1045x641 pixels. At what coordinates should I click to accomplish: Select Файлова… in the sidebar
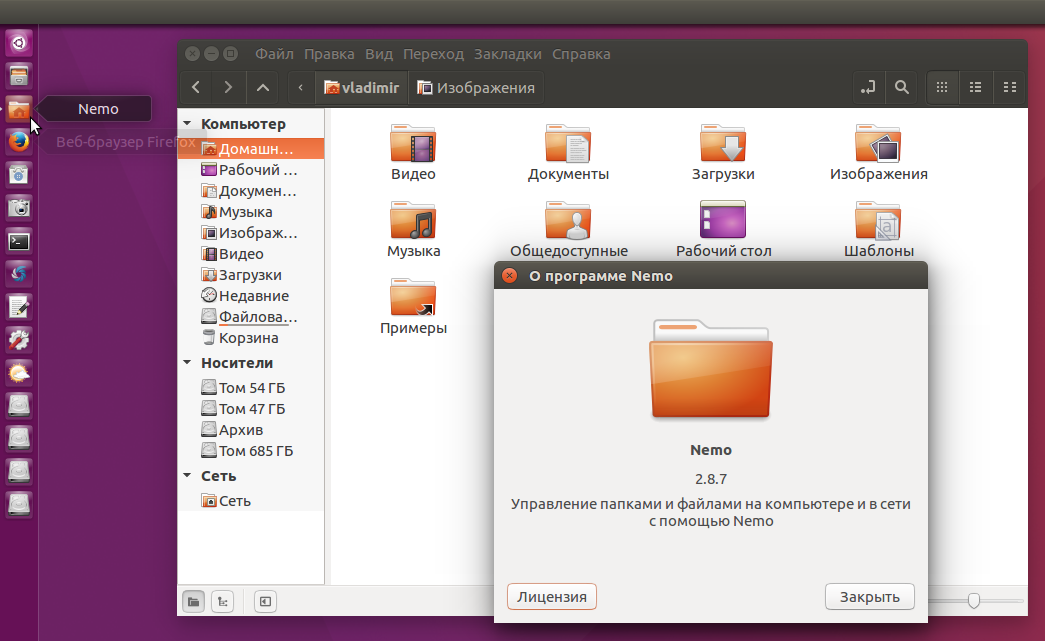click(251, 317)
